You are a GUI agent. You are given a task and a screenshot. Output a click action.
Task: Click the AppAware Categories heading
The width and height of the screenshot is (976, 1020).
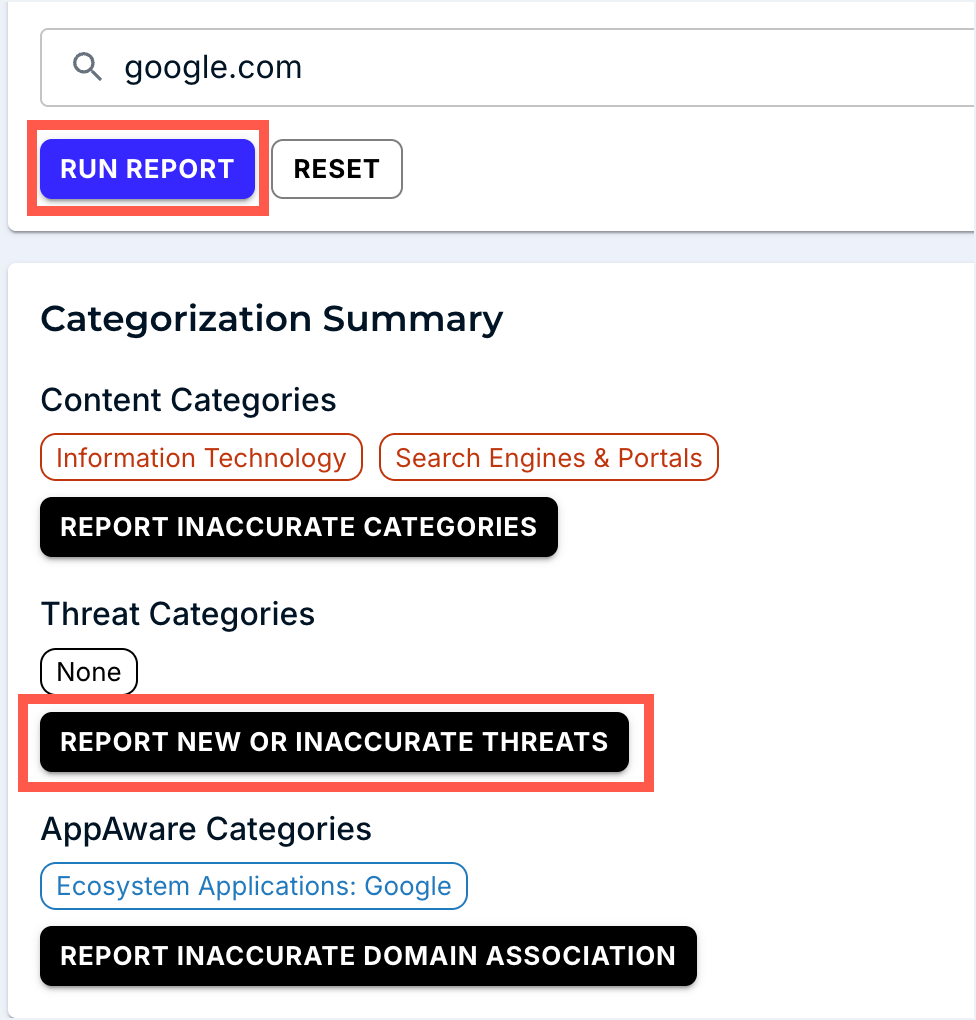205,829
